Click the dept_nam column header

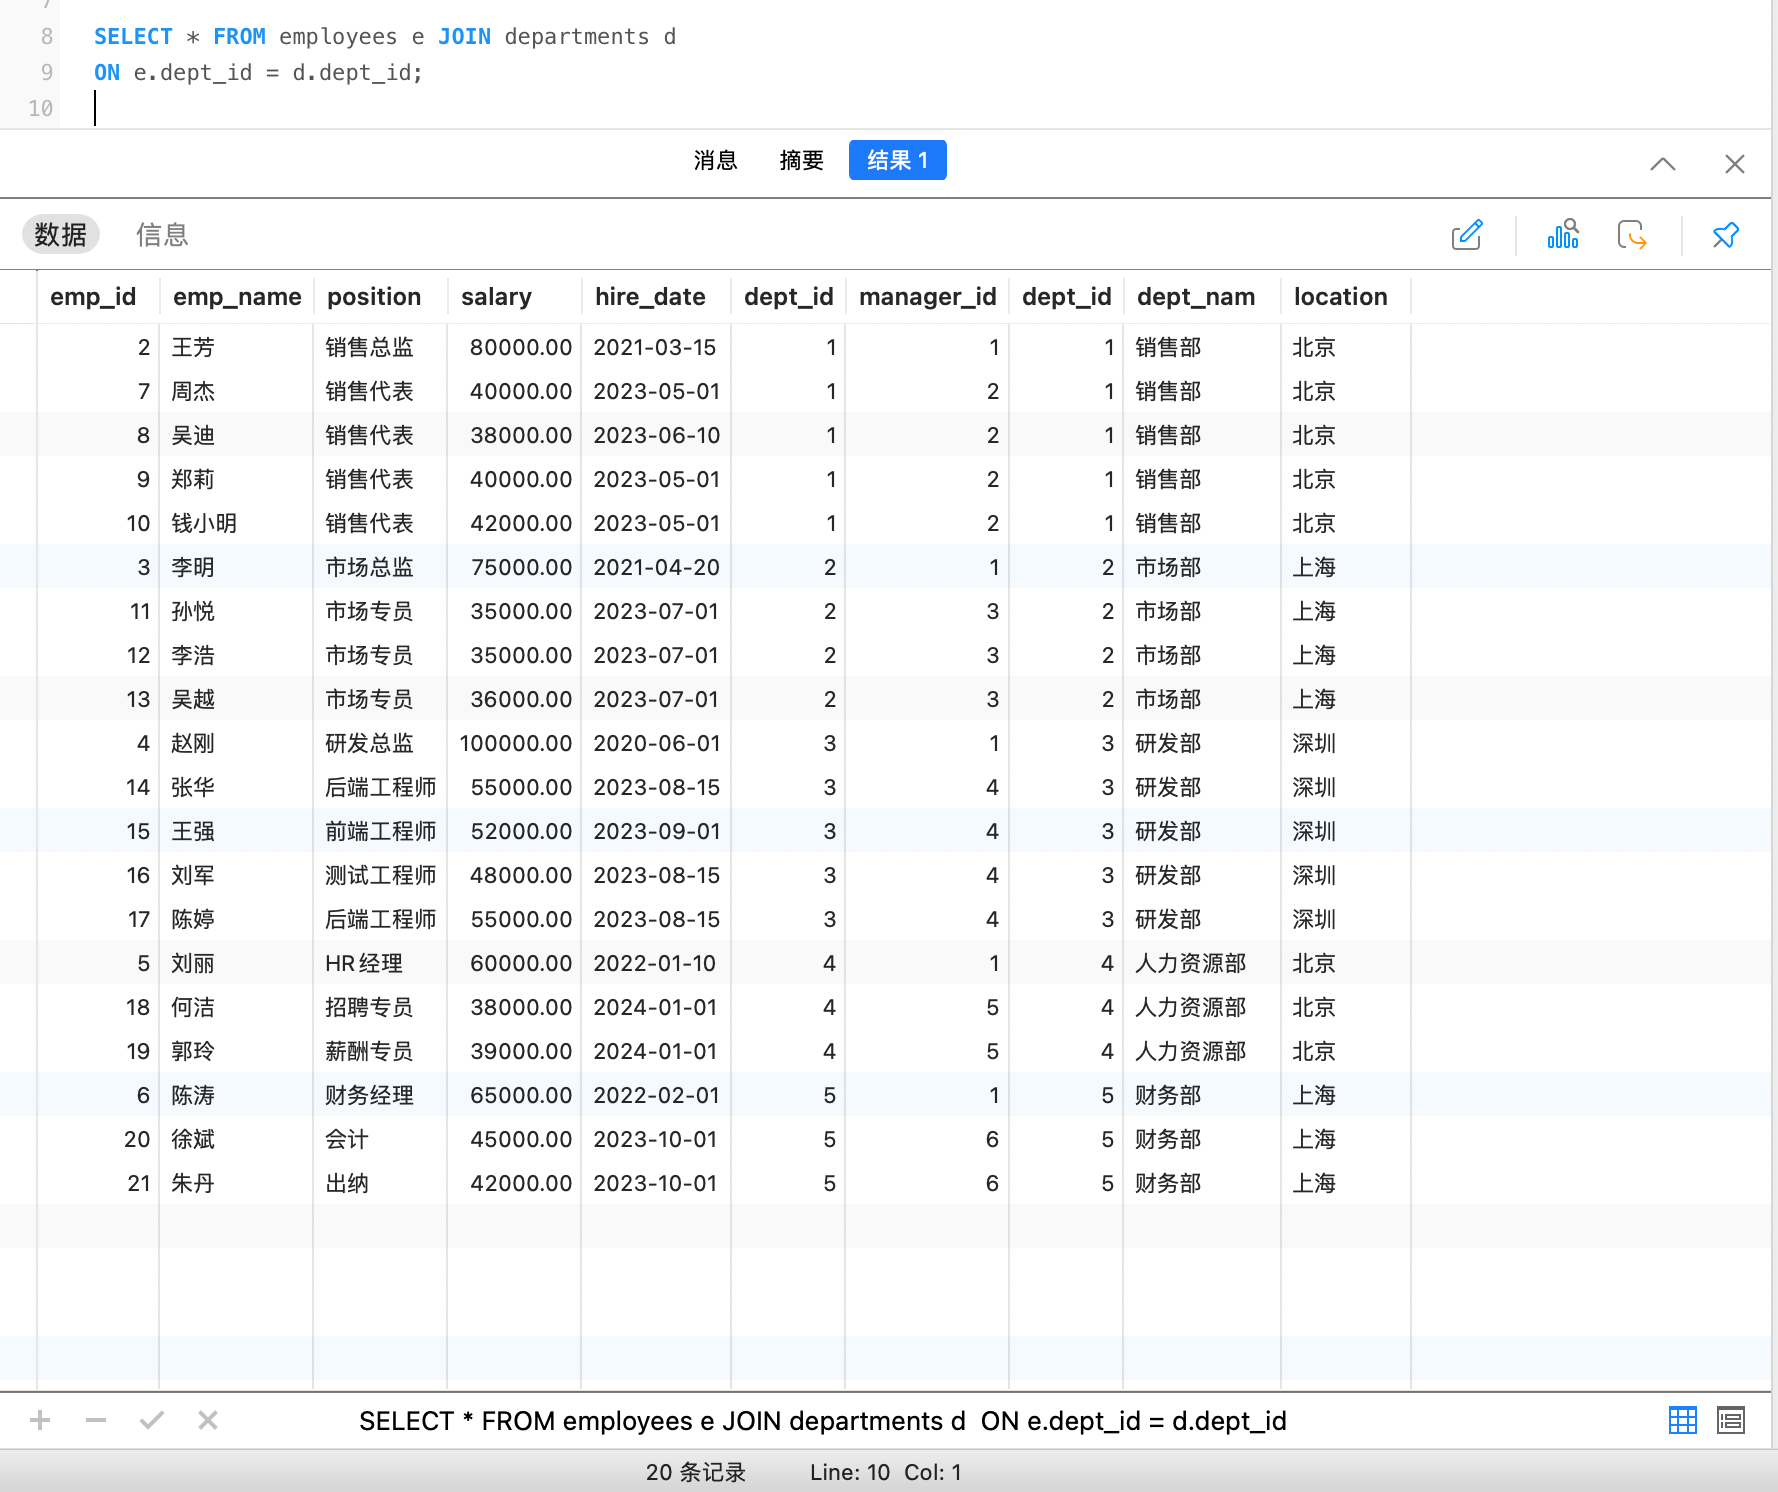click(1196, 297)
